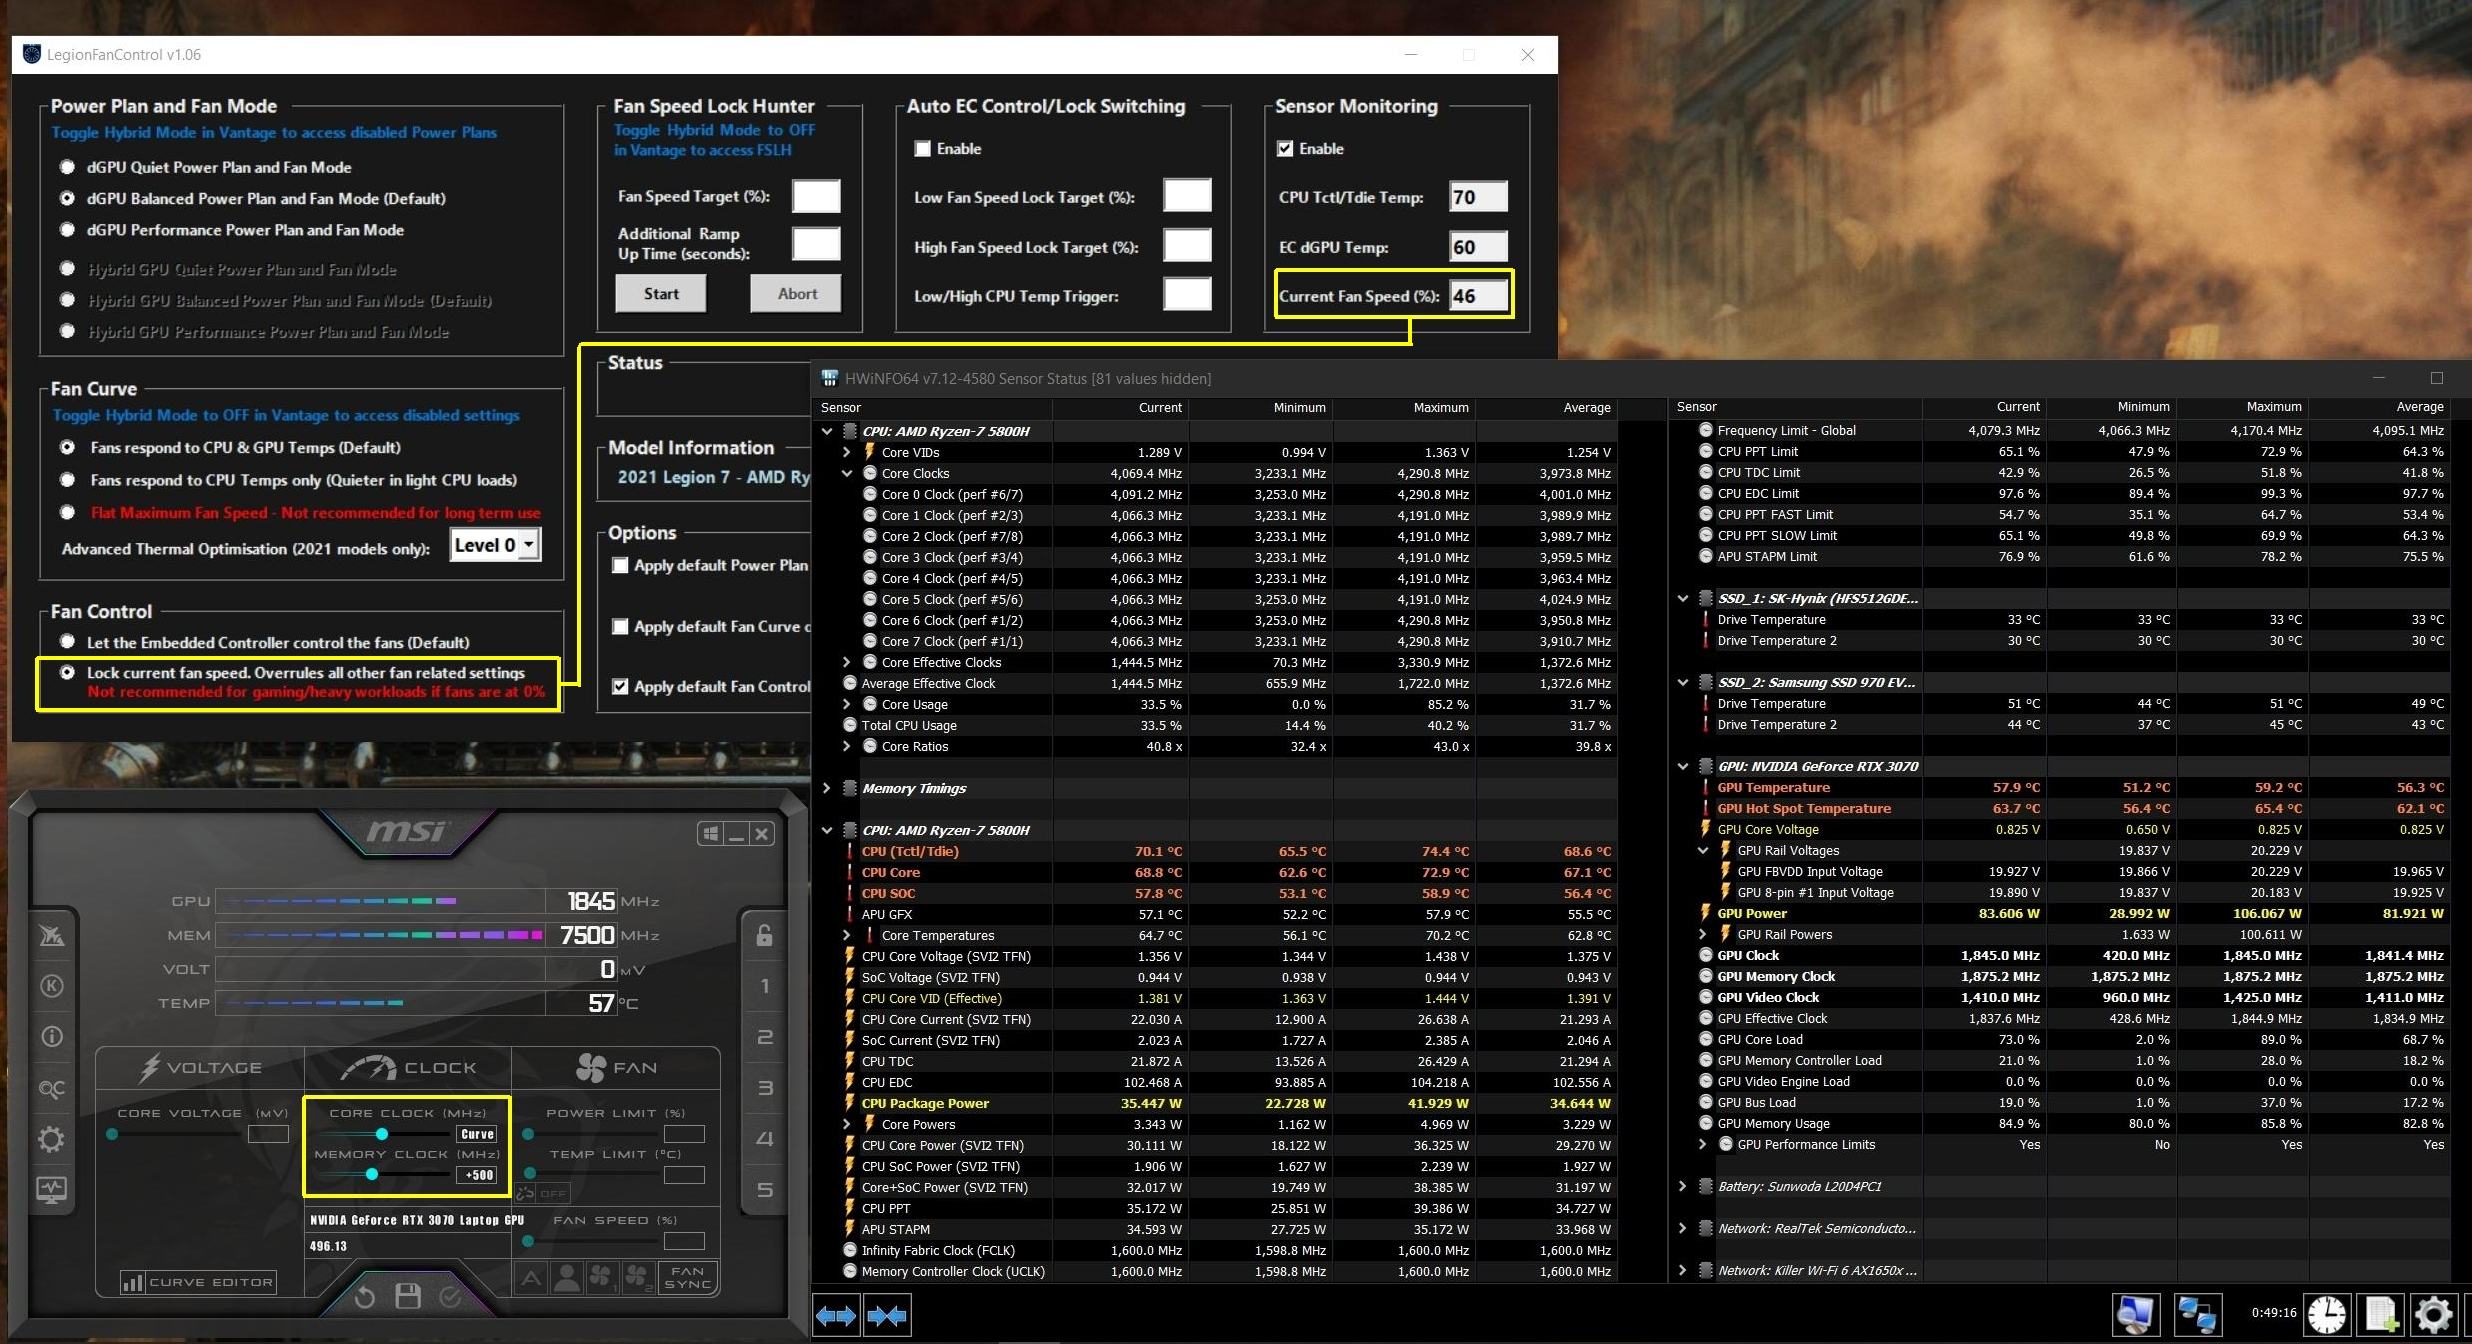The image size is (2472, 1344).
Task: Select dGPU Quiet Power Plan and Fan Mode
Action: (x=68, y=167)
